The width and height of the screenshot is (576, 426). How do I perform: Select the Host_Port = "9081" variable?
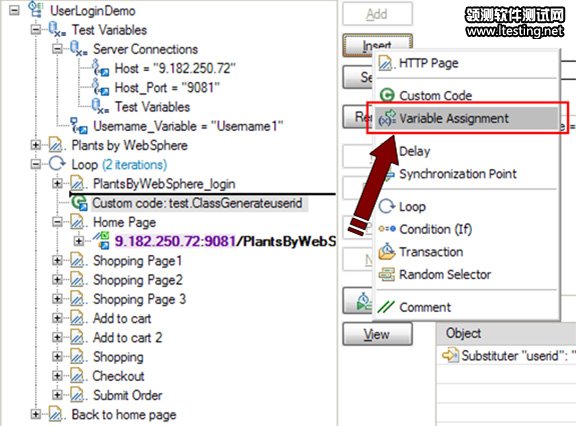pos(167,88)
